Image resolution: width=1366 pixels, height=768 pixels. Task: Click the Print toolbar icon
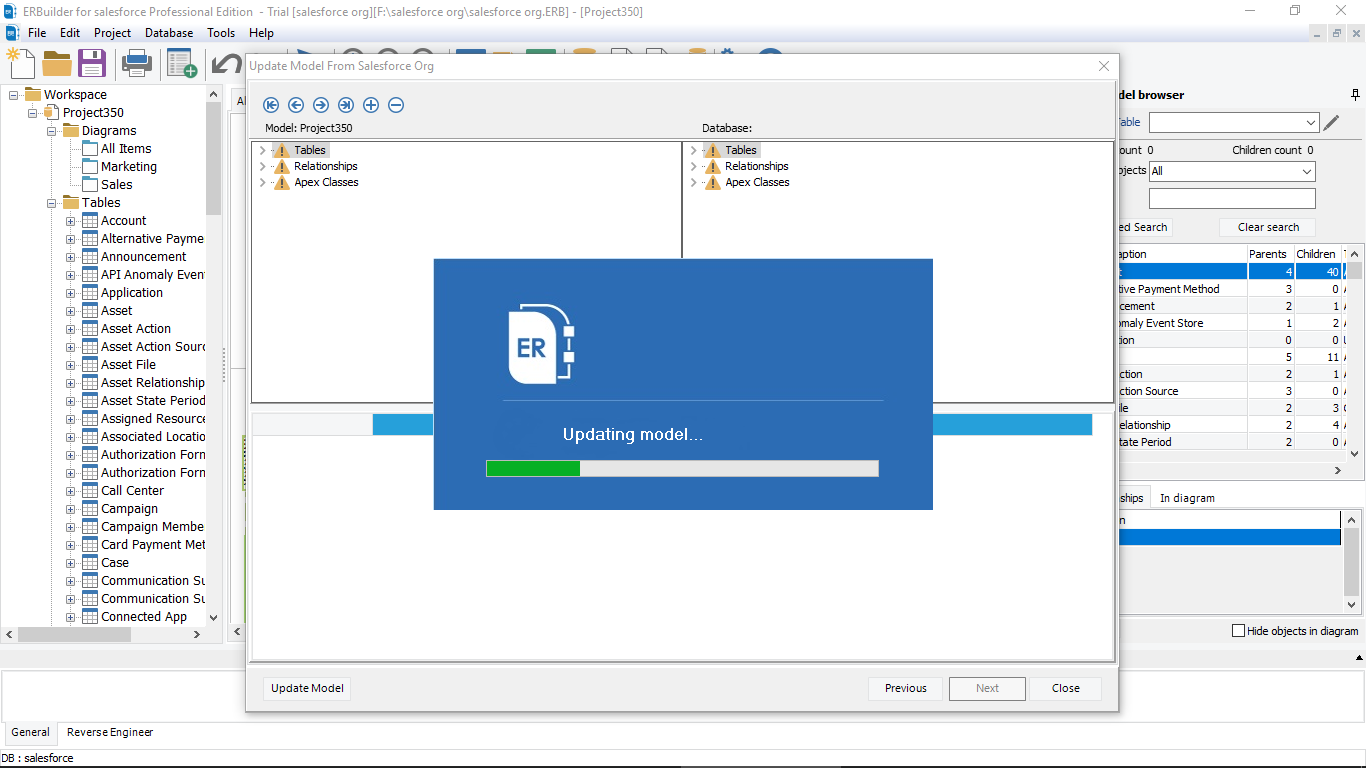pyautogui.click(x=137, y=64)
